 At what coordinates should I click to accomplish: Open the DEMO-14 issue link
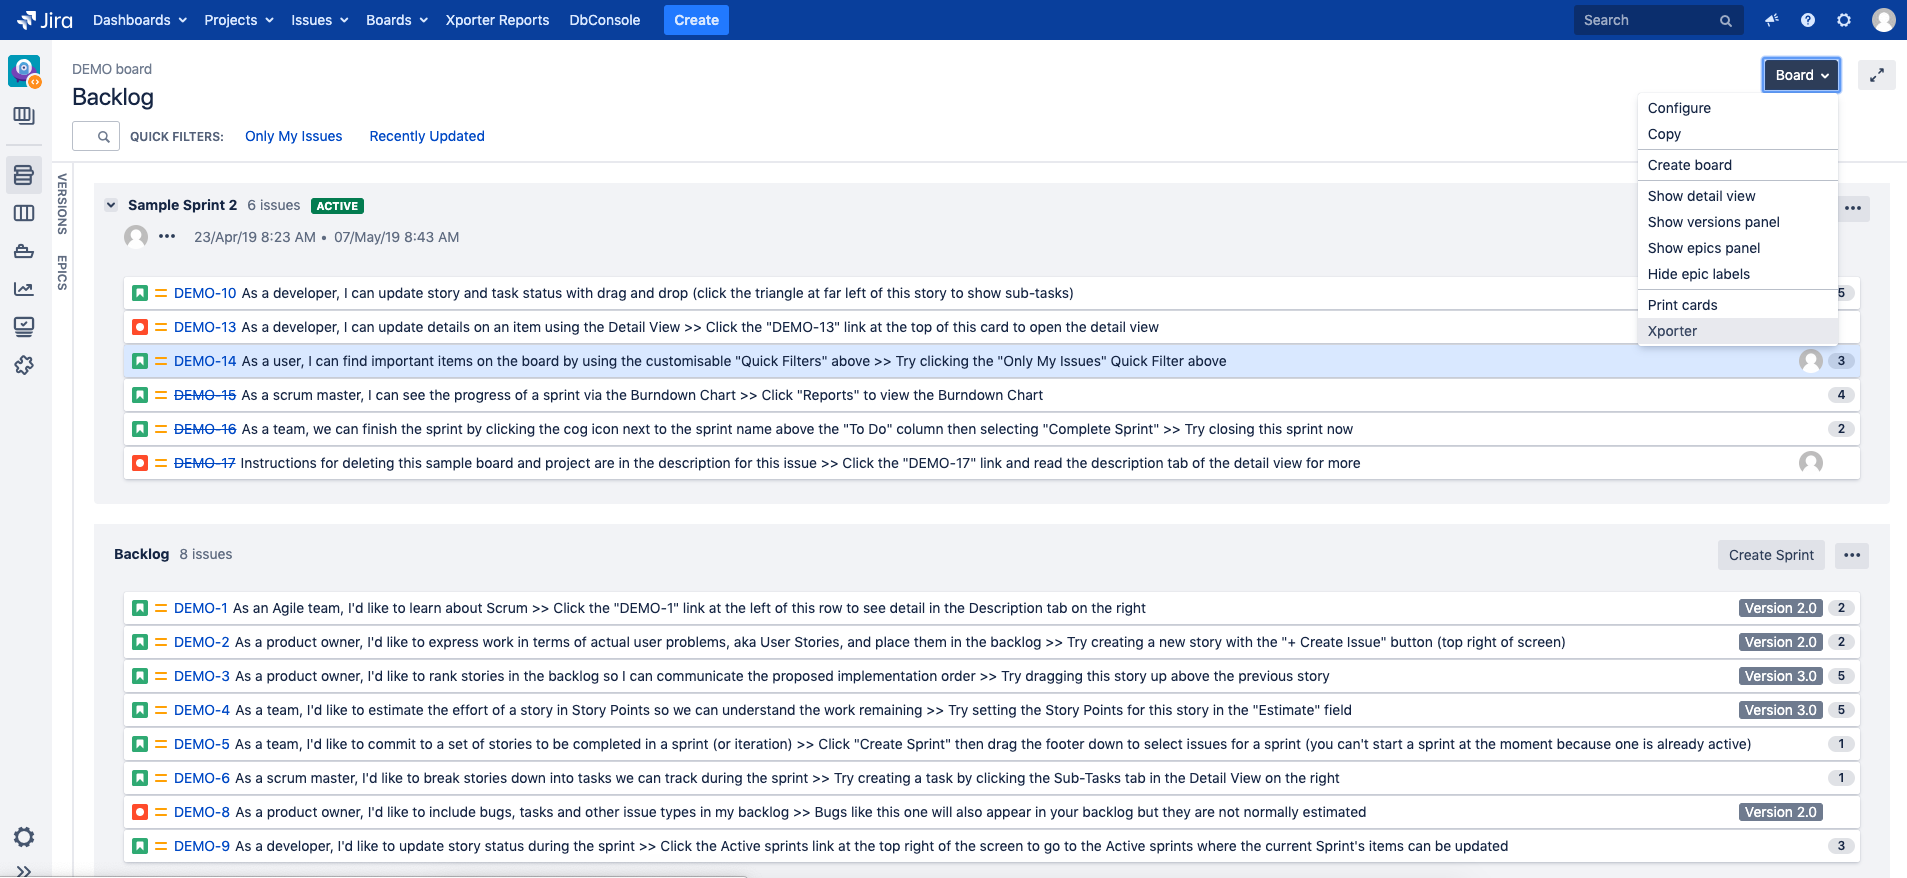pos(205,361)
